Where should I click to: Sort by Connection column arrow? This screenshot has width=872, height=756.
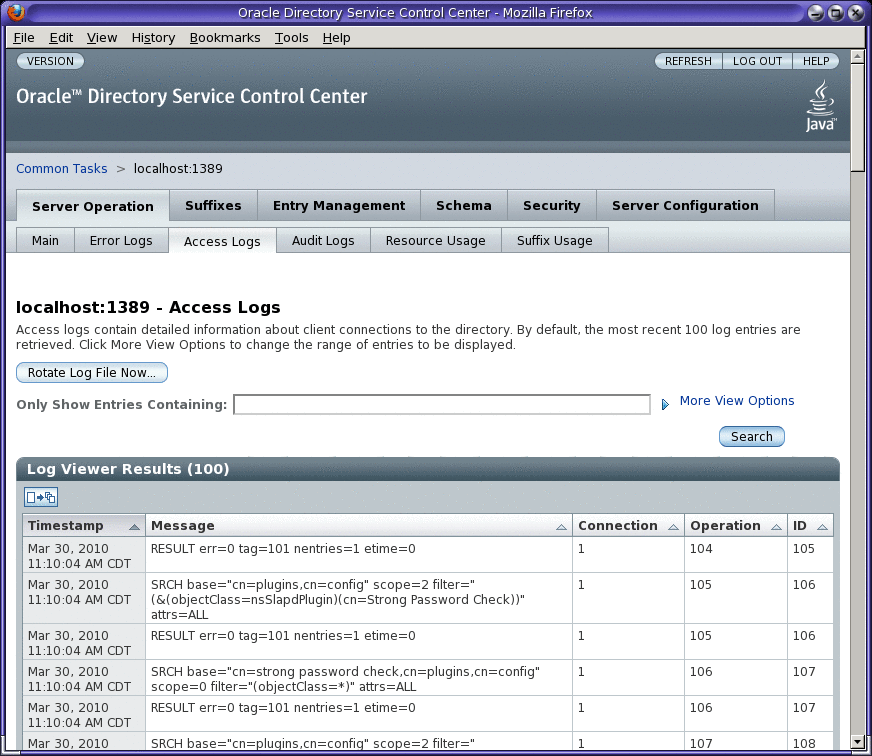pyautogui.click(x=673, y=526)
